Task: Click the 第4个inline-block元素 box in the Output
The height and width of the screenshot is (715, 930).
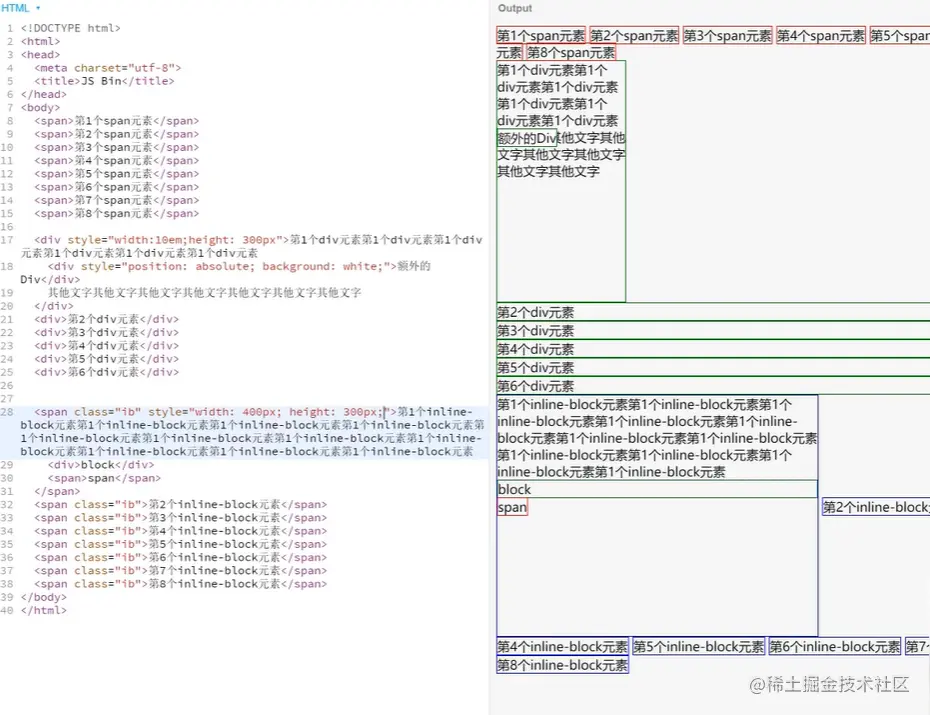Action: click(x=562, y=646)
